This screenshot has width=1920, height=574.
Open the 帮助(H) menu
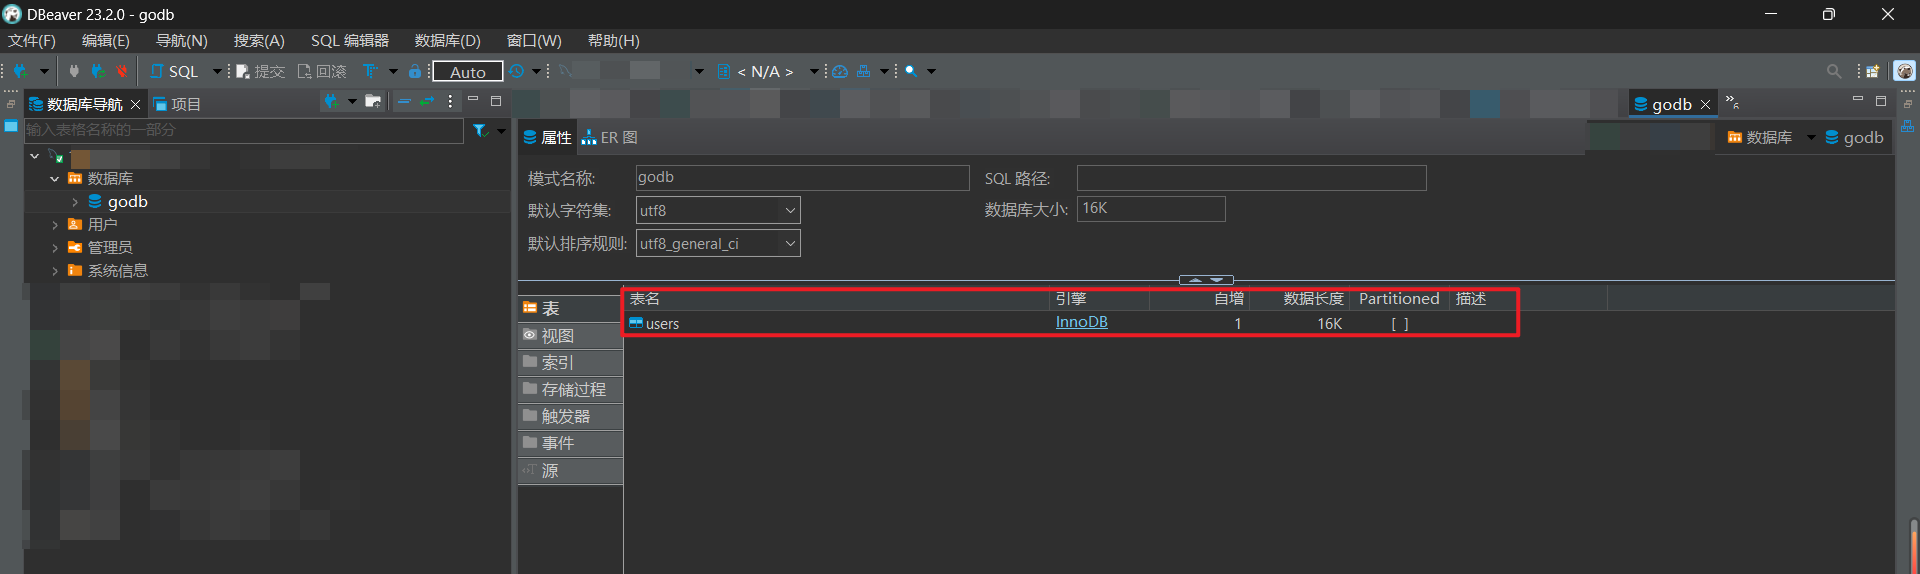tap(613, 40)
